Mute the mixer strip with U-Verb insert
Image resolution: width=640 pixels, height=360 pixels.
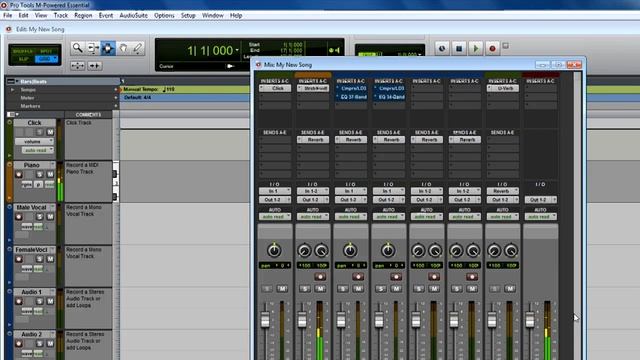(510, 289)
